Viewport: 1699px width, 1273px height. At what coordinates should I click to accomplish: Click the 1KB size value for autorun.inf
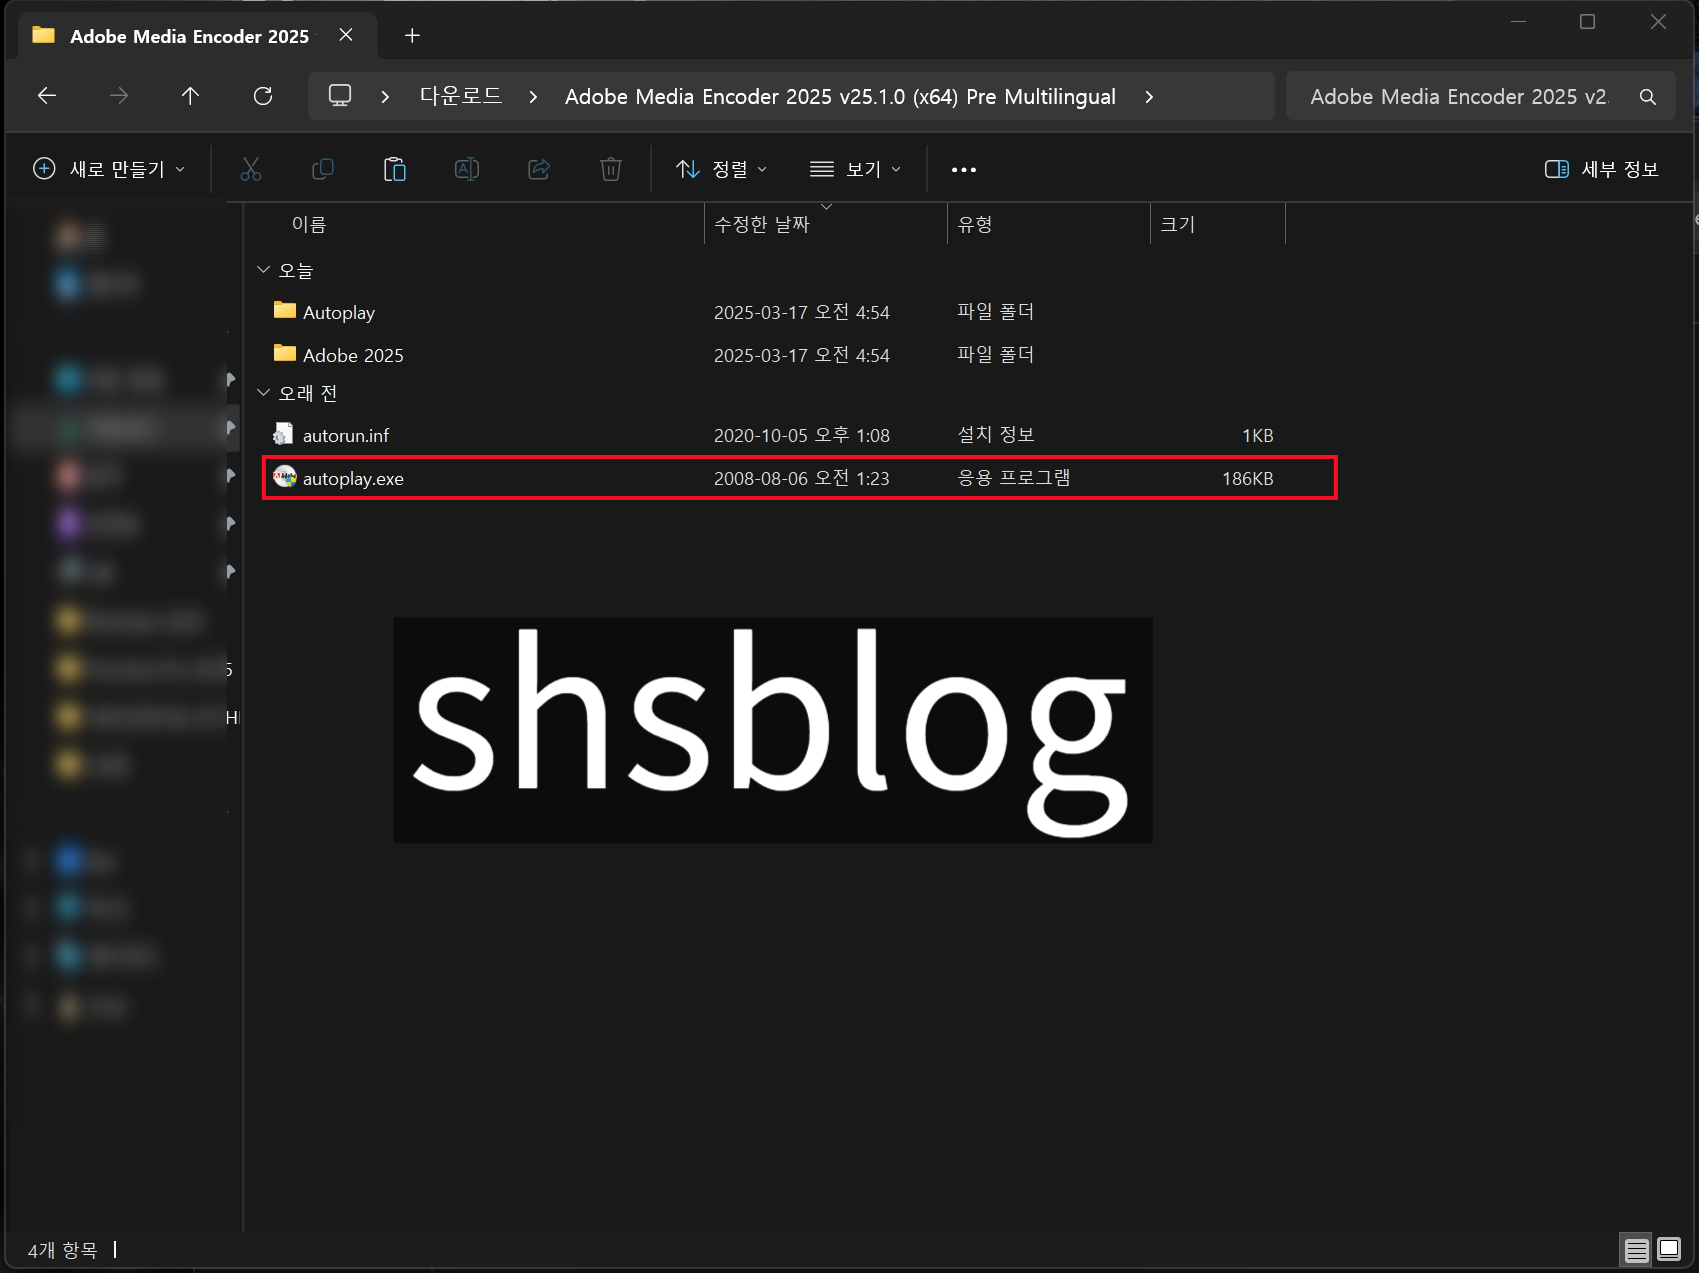(x=1258, y=436)
